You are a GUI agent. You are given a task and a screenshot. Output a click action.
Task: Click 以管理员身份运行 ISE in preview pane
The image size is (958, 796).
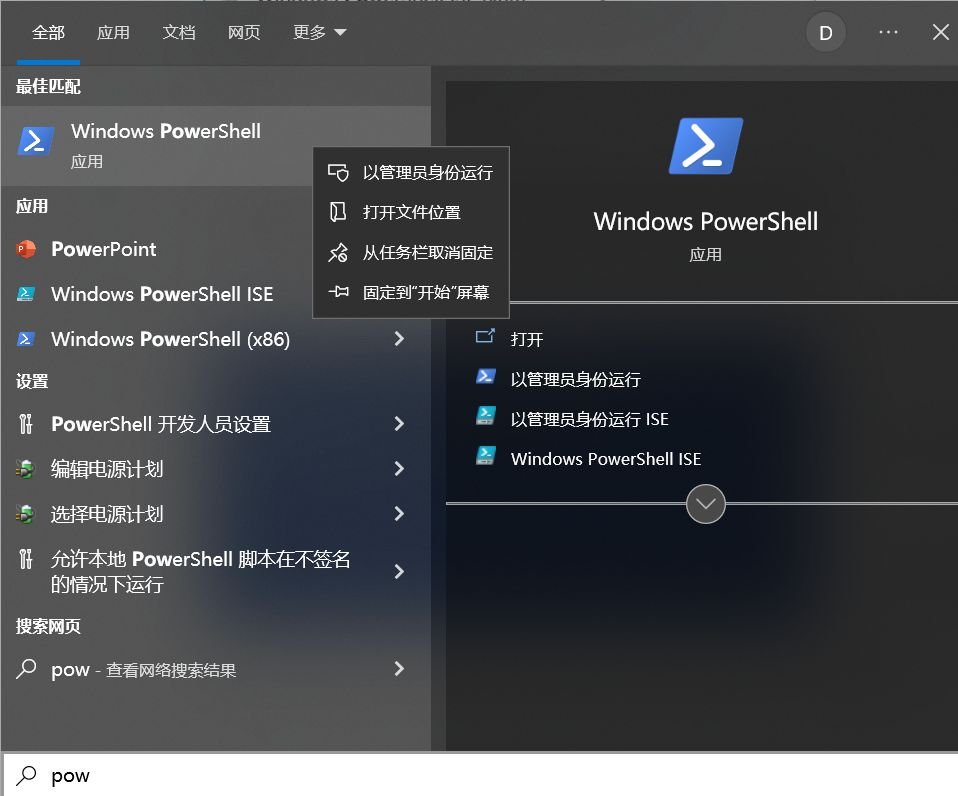point(589,419)
